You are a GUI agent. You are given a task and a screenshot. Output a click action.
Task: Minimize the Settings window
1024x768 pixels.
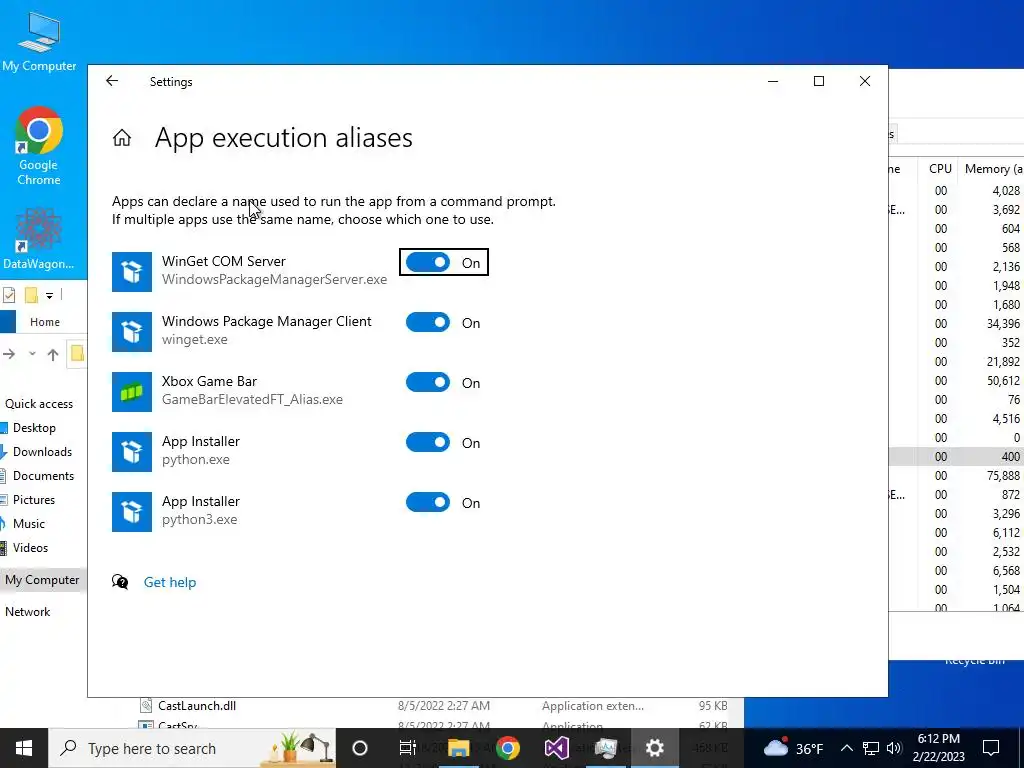pos(773,81)
